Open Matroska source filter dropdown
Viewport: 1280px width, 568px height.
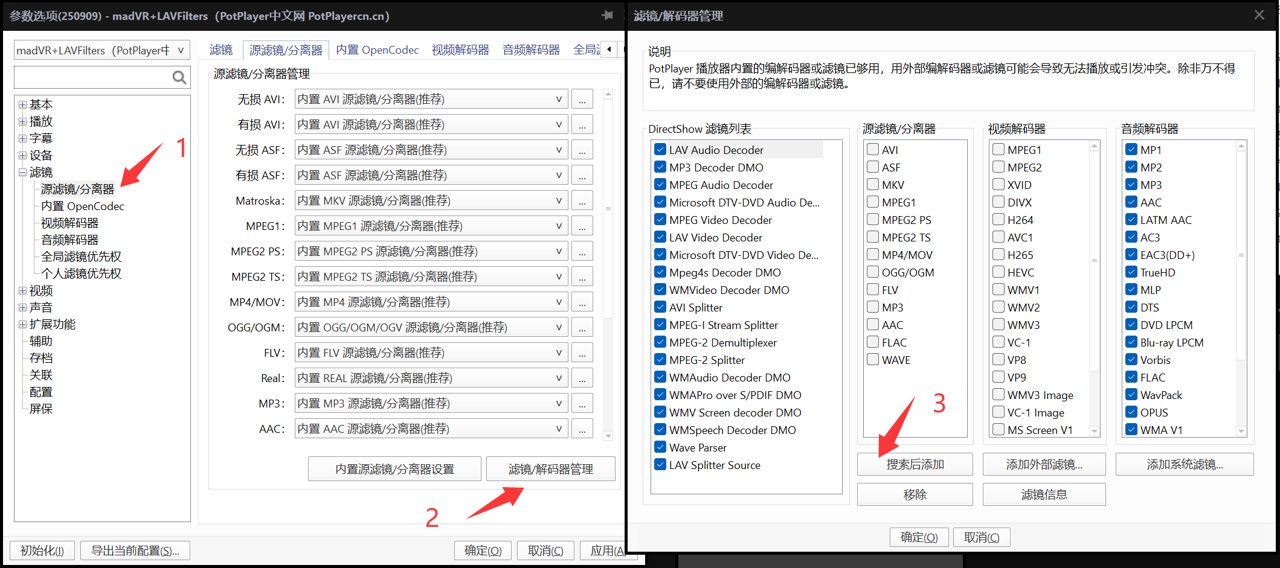[430, 200]
